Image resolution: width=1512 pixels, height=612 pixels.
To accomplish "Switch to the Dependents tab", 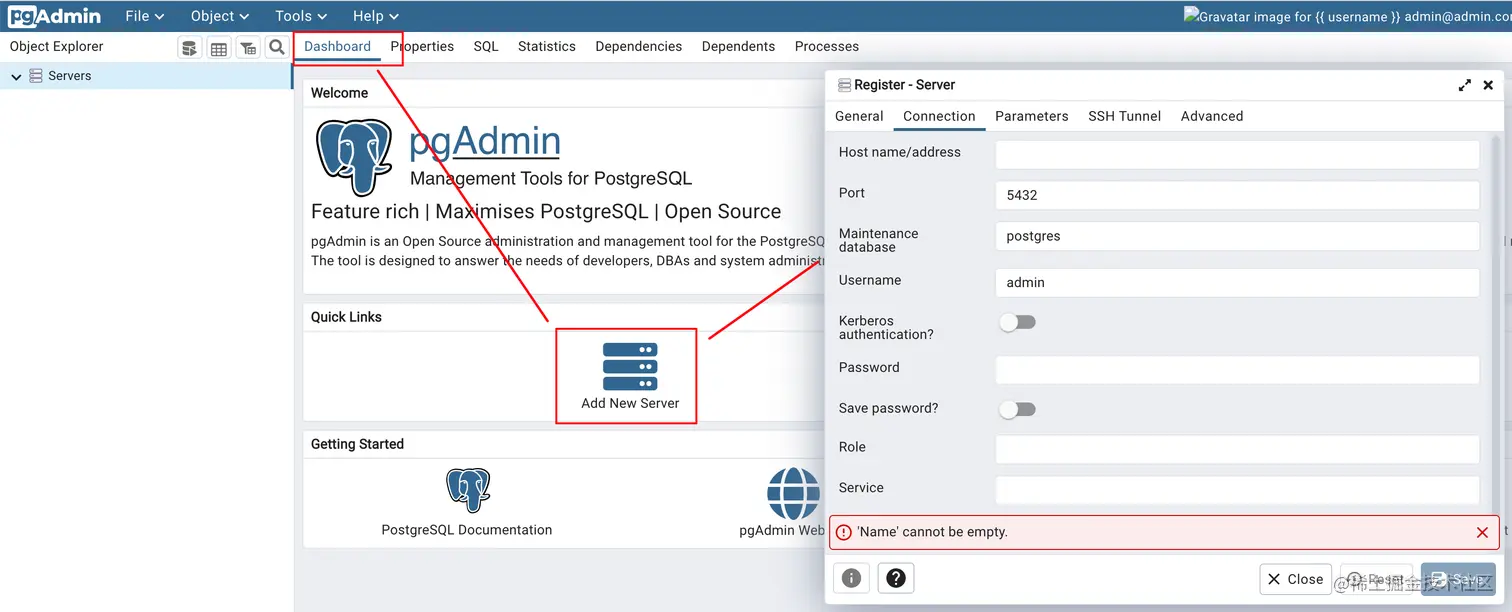I will click(x=738, y=46).
